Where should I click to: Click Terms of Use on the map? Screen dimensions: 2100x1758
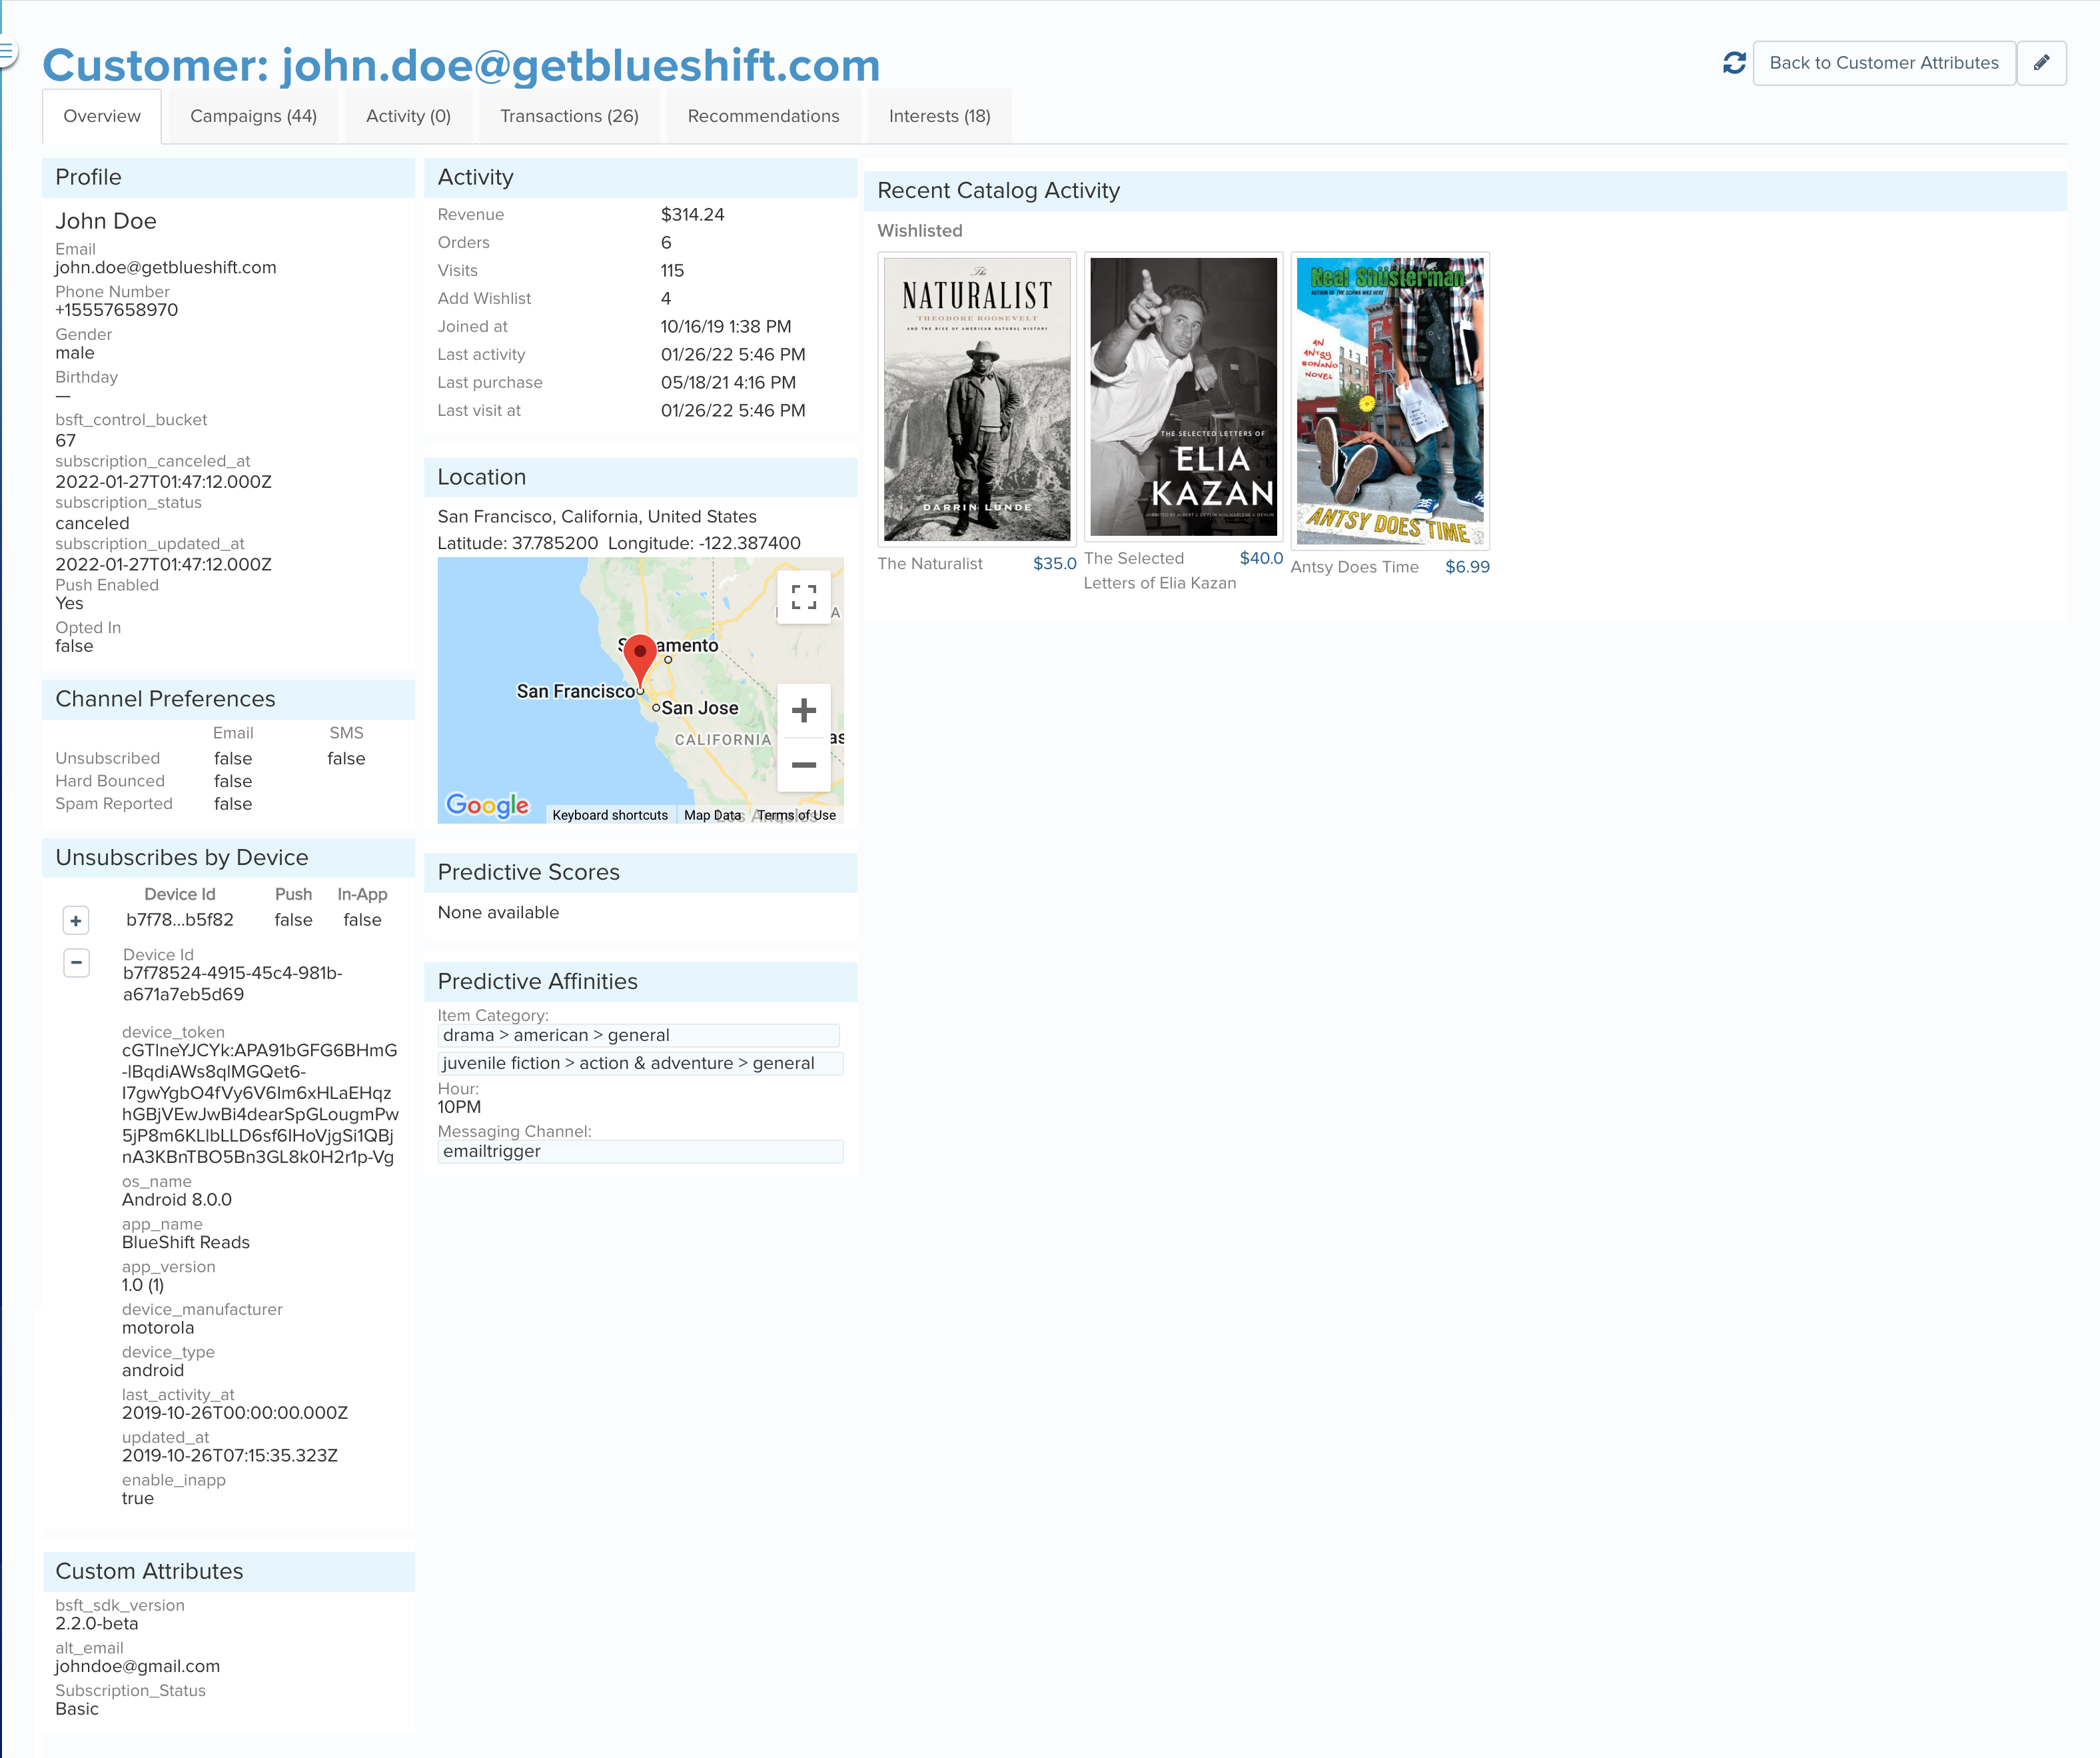[796, 815]
